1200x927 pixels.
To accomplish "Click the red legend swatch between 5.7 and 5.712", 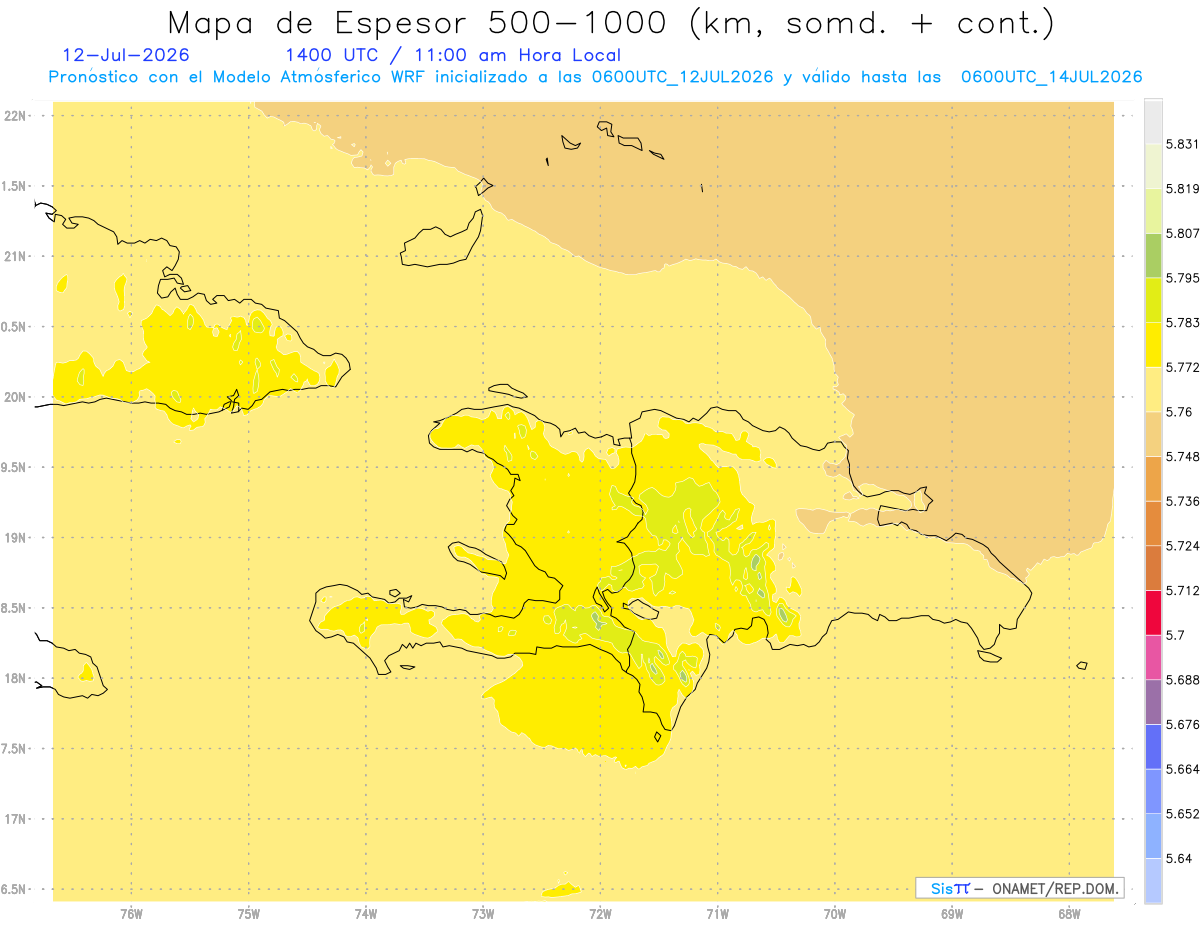I will (1153, 612).
